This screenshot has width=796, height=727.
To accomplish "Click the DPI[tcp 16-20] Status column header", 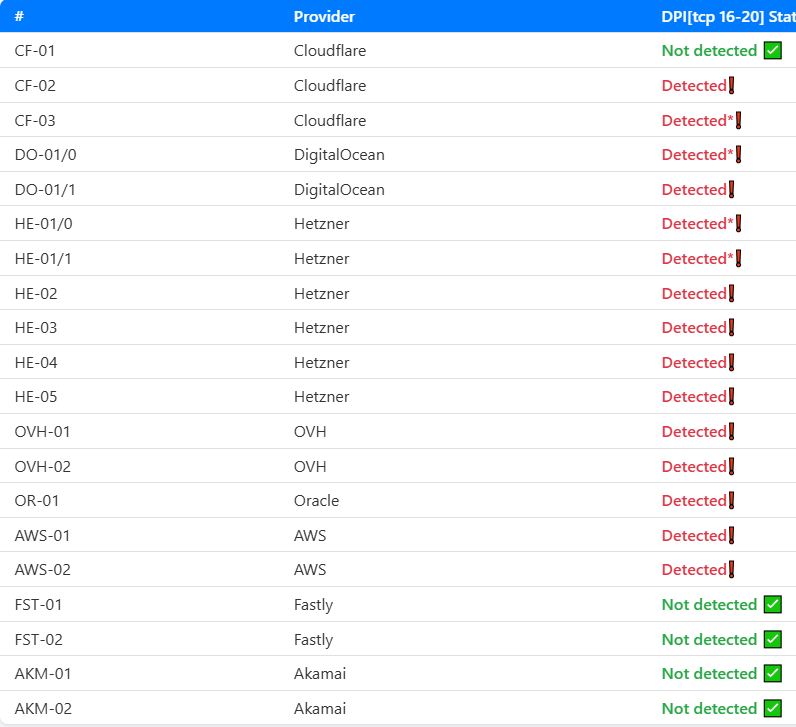I will [x=727, y=17].
